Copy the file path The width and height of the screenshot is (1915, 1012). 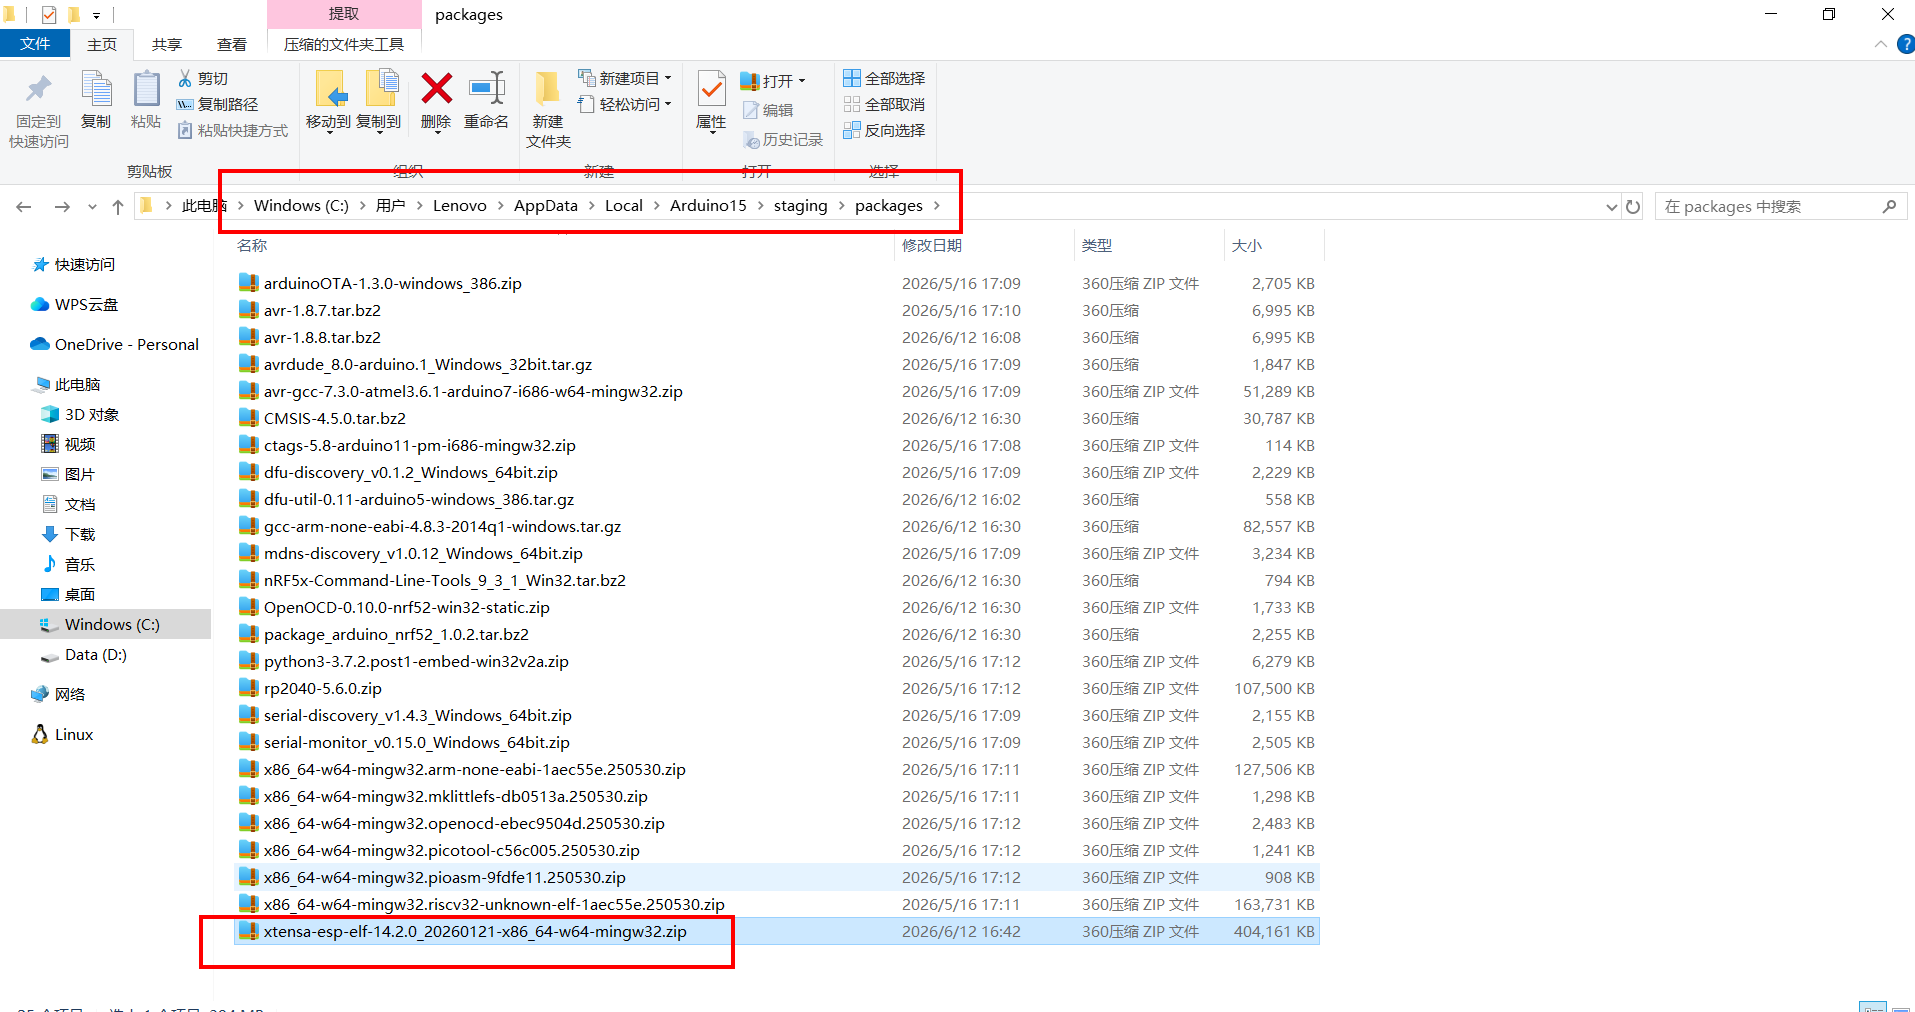pyautogui.click(x=217, y=104)
